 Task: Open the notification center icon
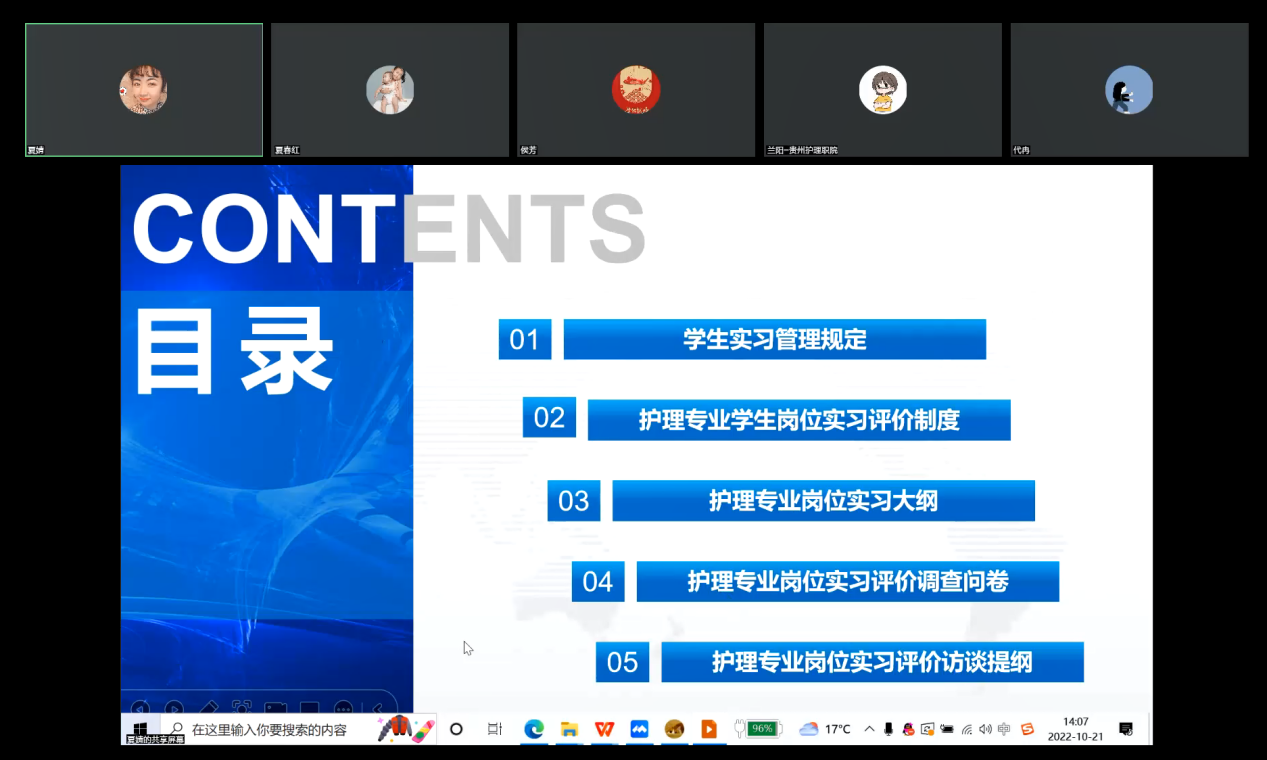[1125, 729]
